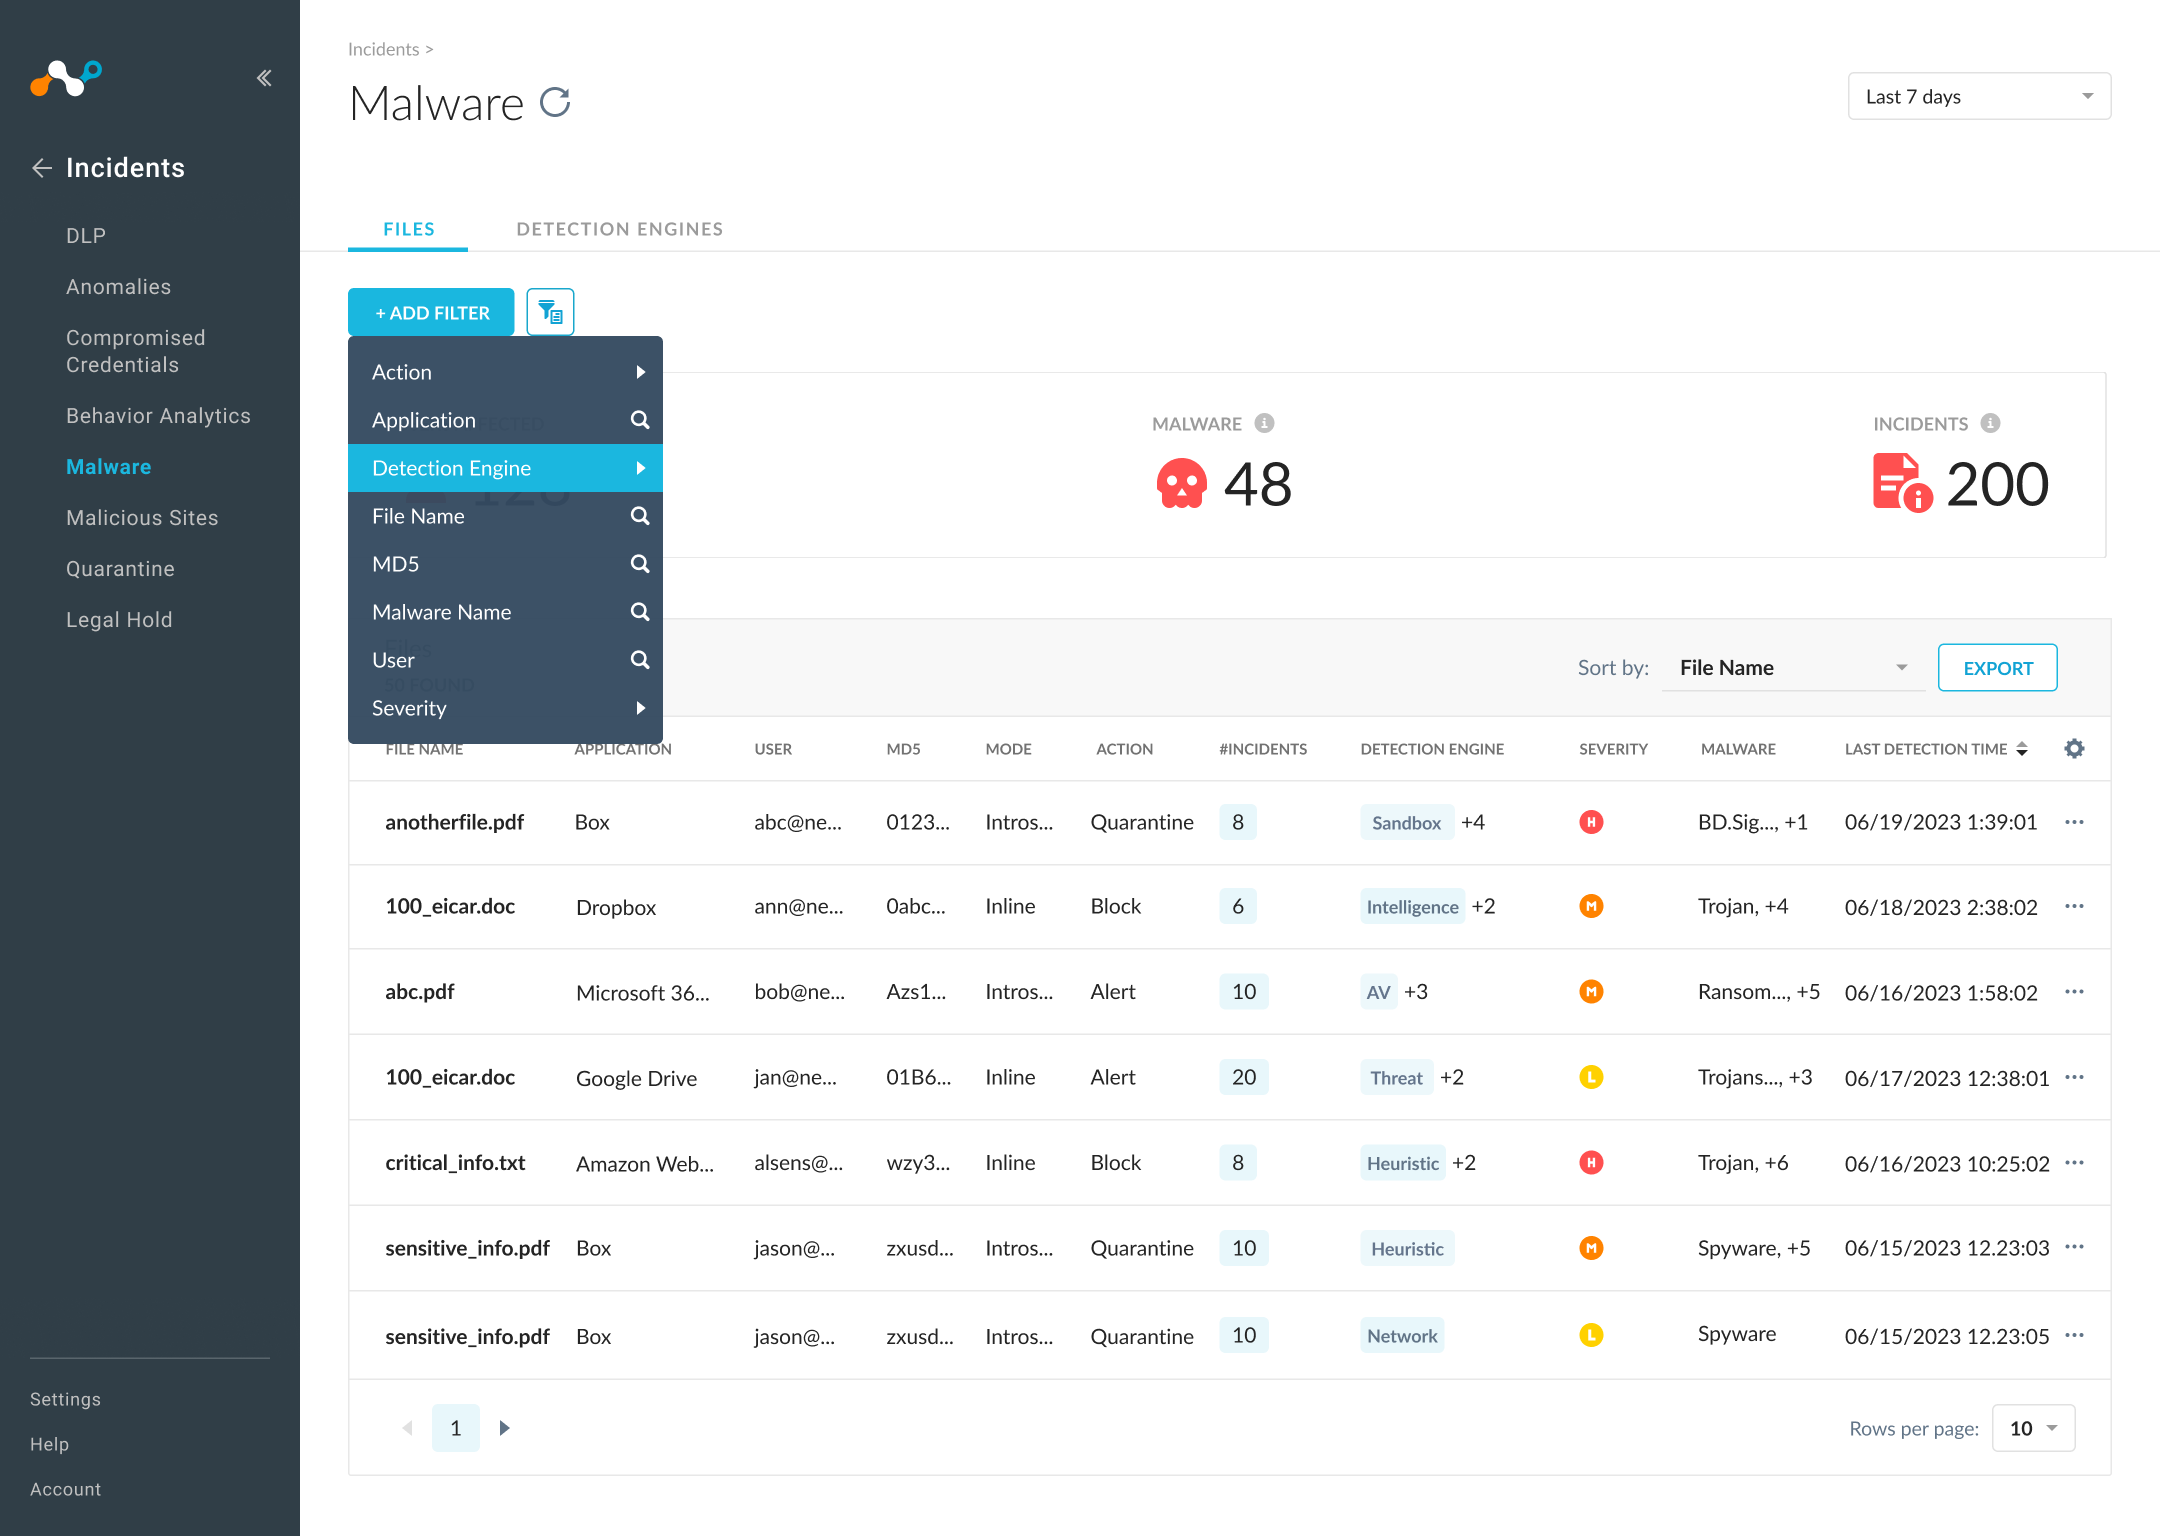Click the Netskope logo in top left

66,79
